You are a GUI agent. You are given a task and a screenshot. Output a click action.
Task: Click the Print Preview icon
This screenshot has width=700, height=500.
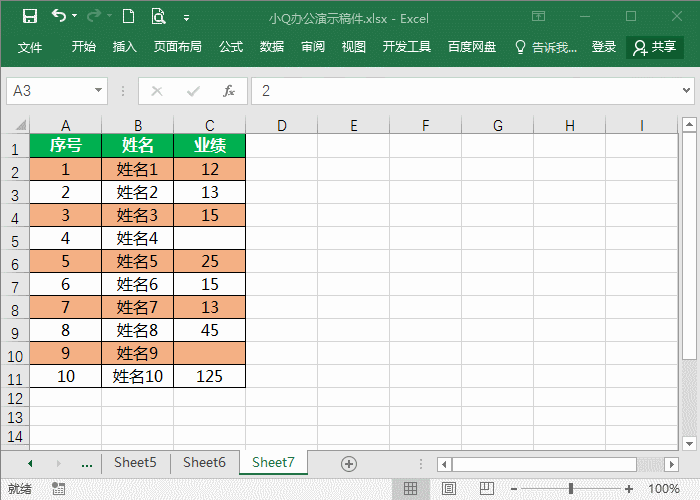click(158, 17)
